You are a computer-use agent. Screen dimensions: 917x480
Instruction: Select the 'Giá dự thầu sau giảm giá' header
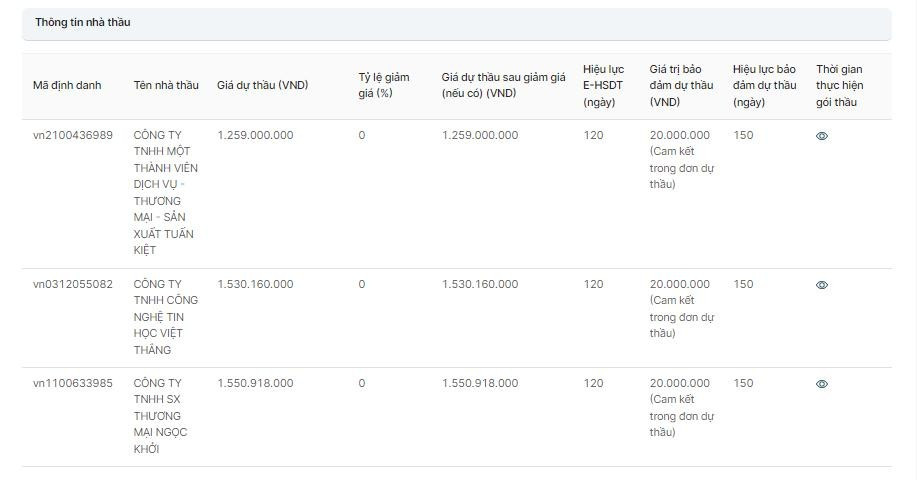coord(503,85)
